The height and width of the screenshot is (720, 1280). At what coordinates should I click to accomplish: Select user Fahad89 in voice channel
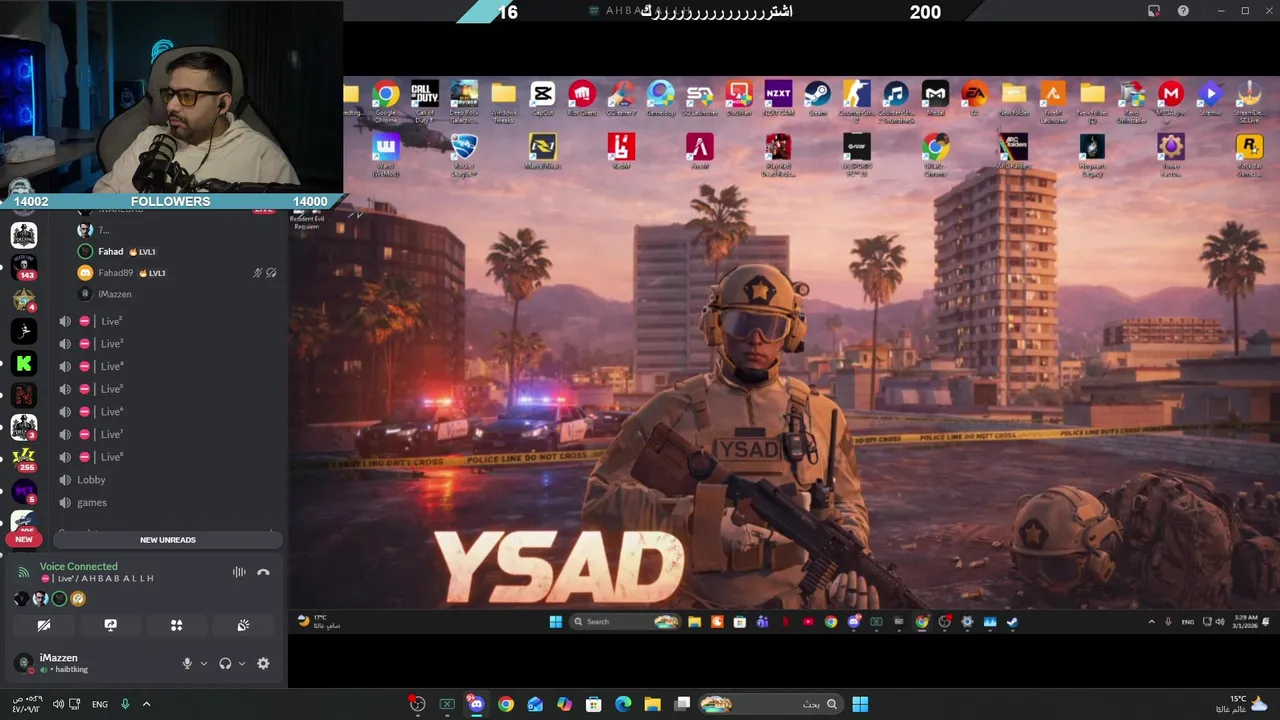click(x=115, y=272)
